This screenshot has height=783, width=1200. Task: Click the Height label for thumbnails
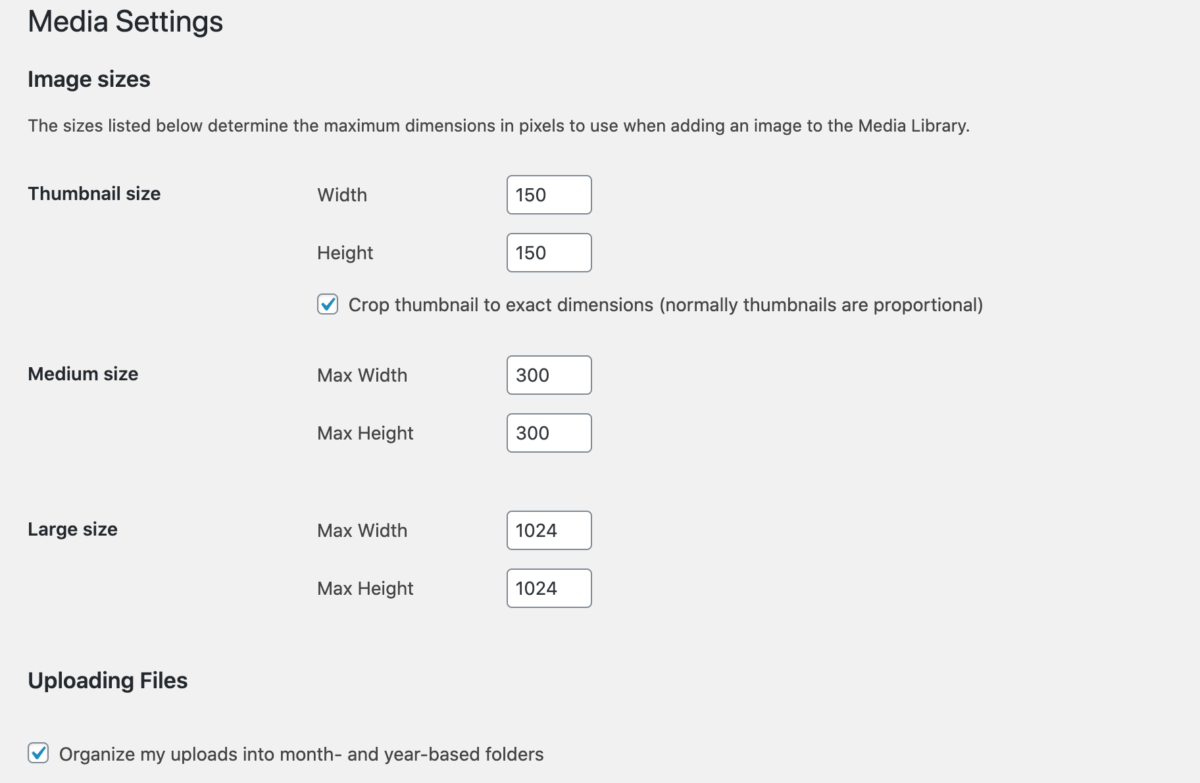click(345, 253)
